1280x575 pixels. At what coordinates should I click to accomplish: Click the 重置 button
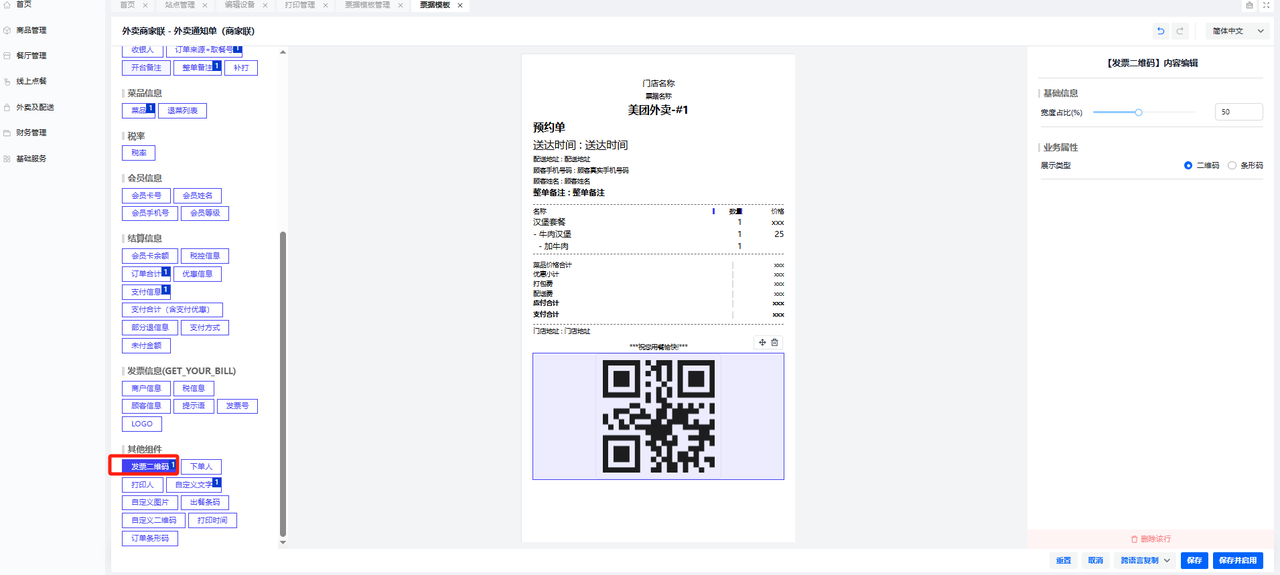pyautogui.click(x=1063, y=561)
